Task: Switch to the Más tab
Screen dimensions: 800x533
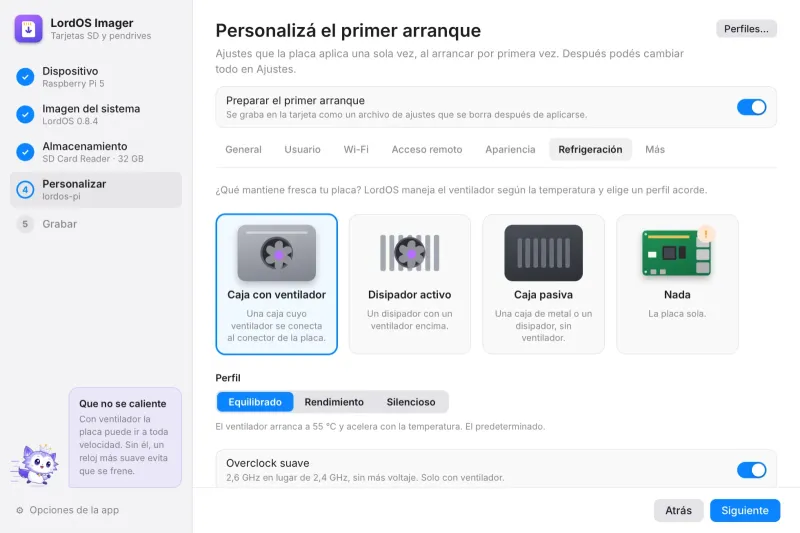Action: coord(655,149)
